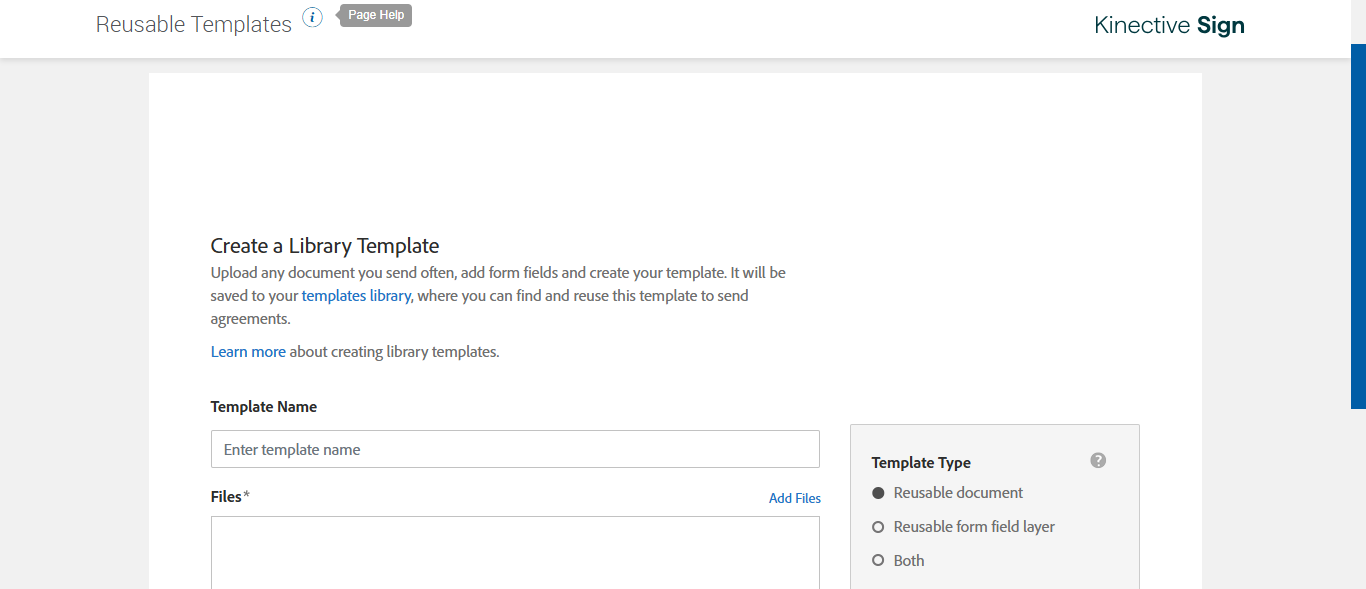1366x589 pixels.
Task: Focus the Enter template name field
Action: tap(515, 450)
